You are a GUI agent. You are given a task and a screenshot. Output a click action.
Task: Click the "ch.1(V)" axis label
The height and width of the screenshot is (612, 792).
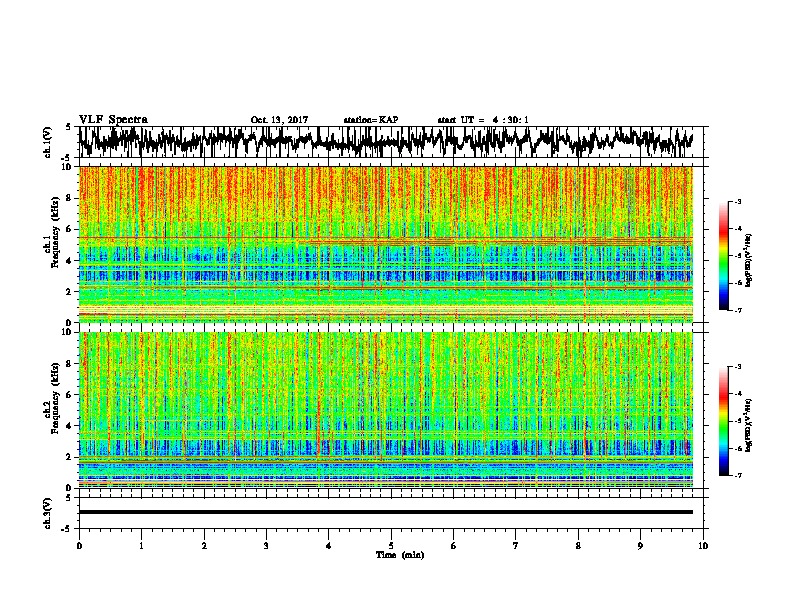click(48, 142)
